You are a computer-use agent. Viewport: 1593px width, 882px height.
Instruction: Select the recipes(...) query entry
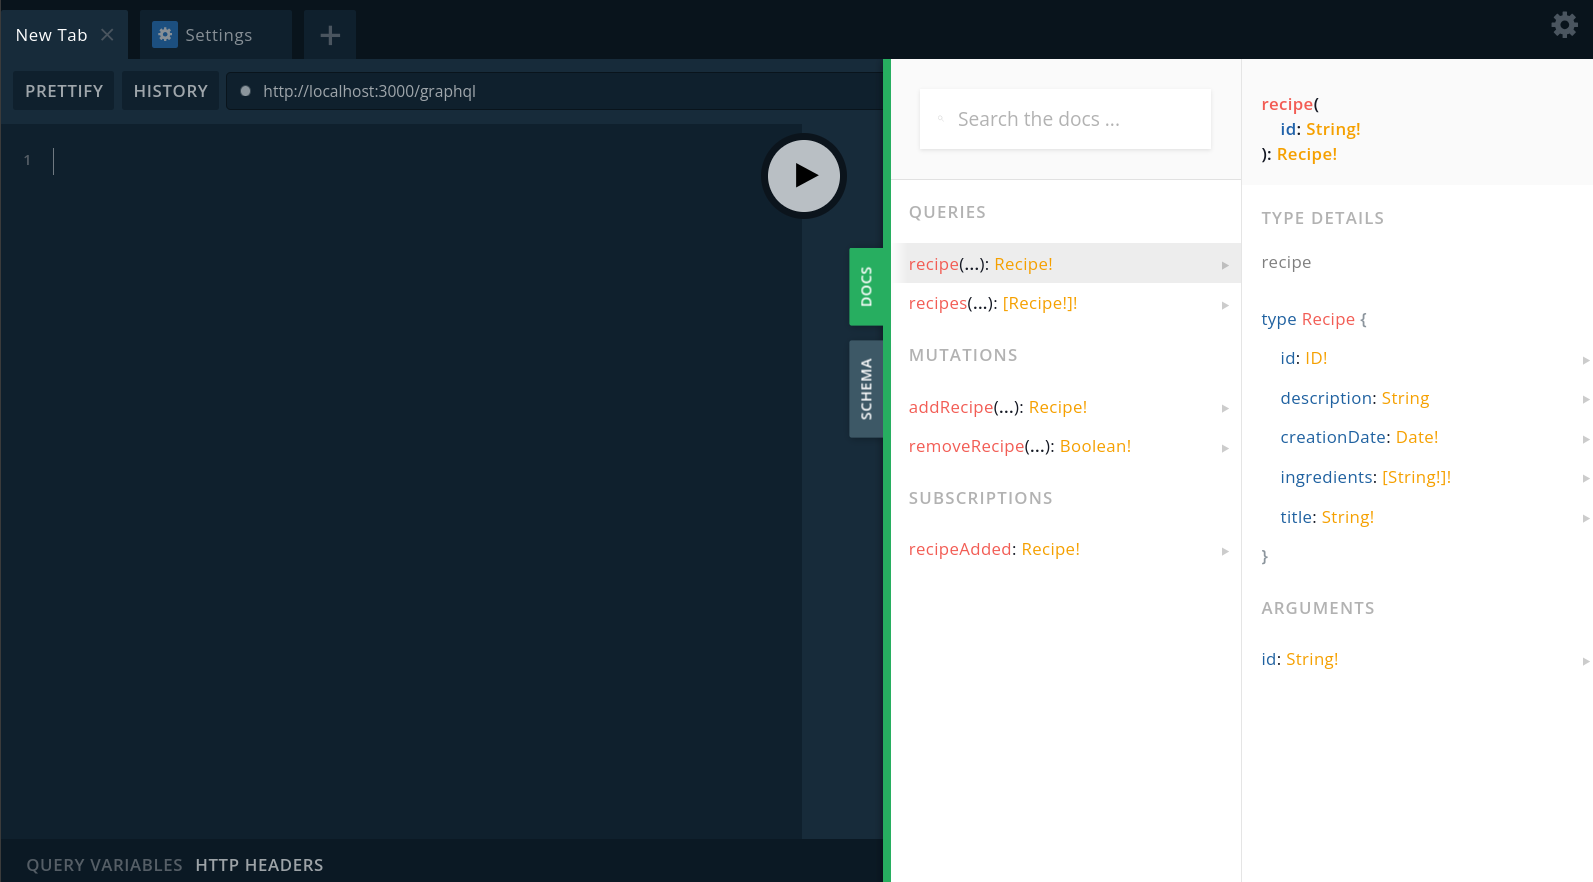click(x=1066, y=303)
